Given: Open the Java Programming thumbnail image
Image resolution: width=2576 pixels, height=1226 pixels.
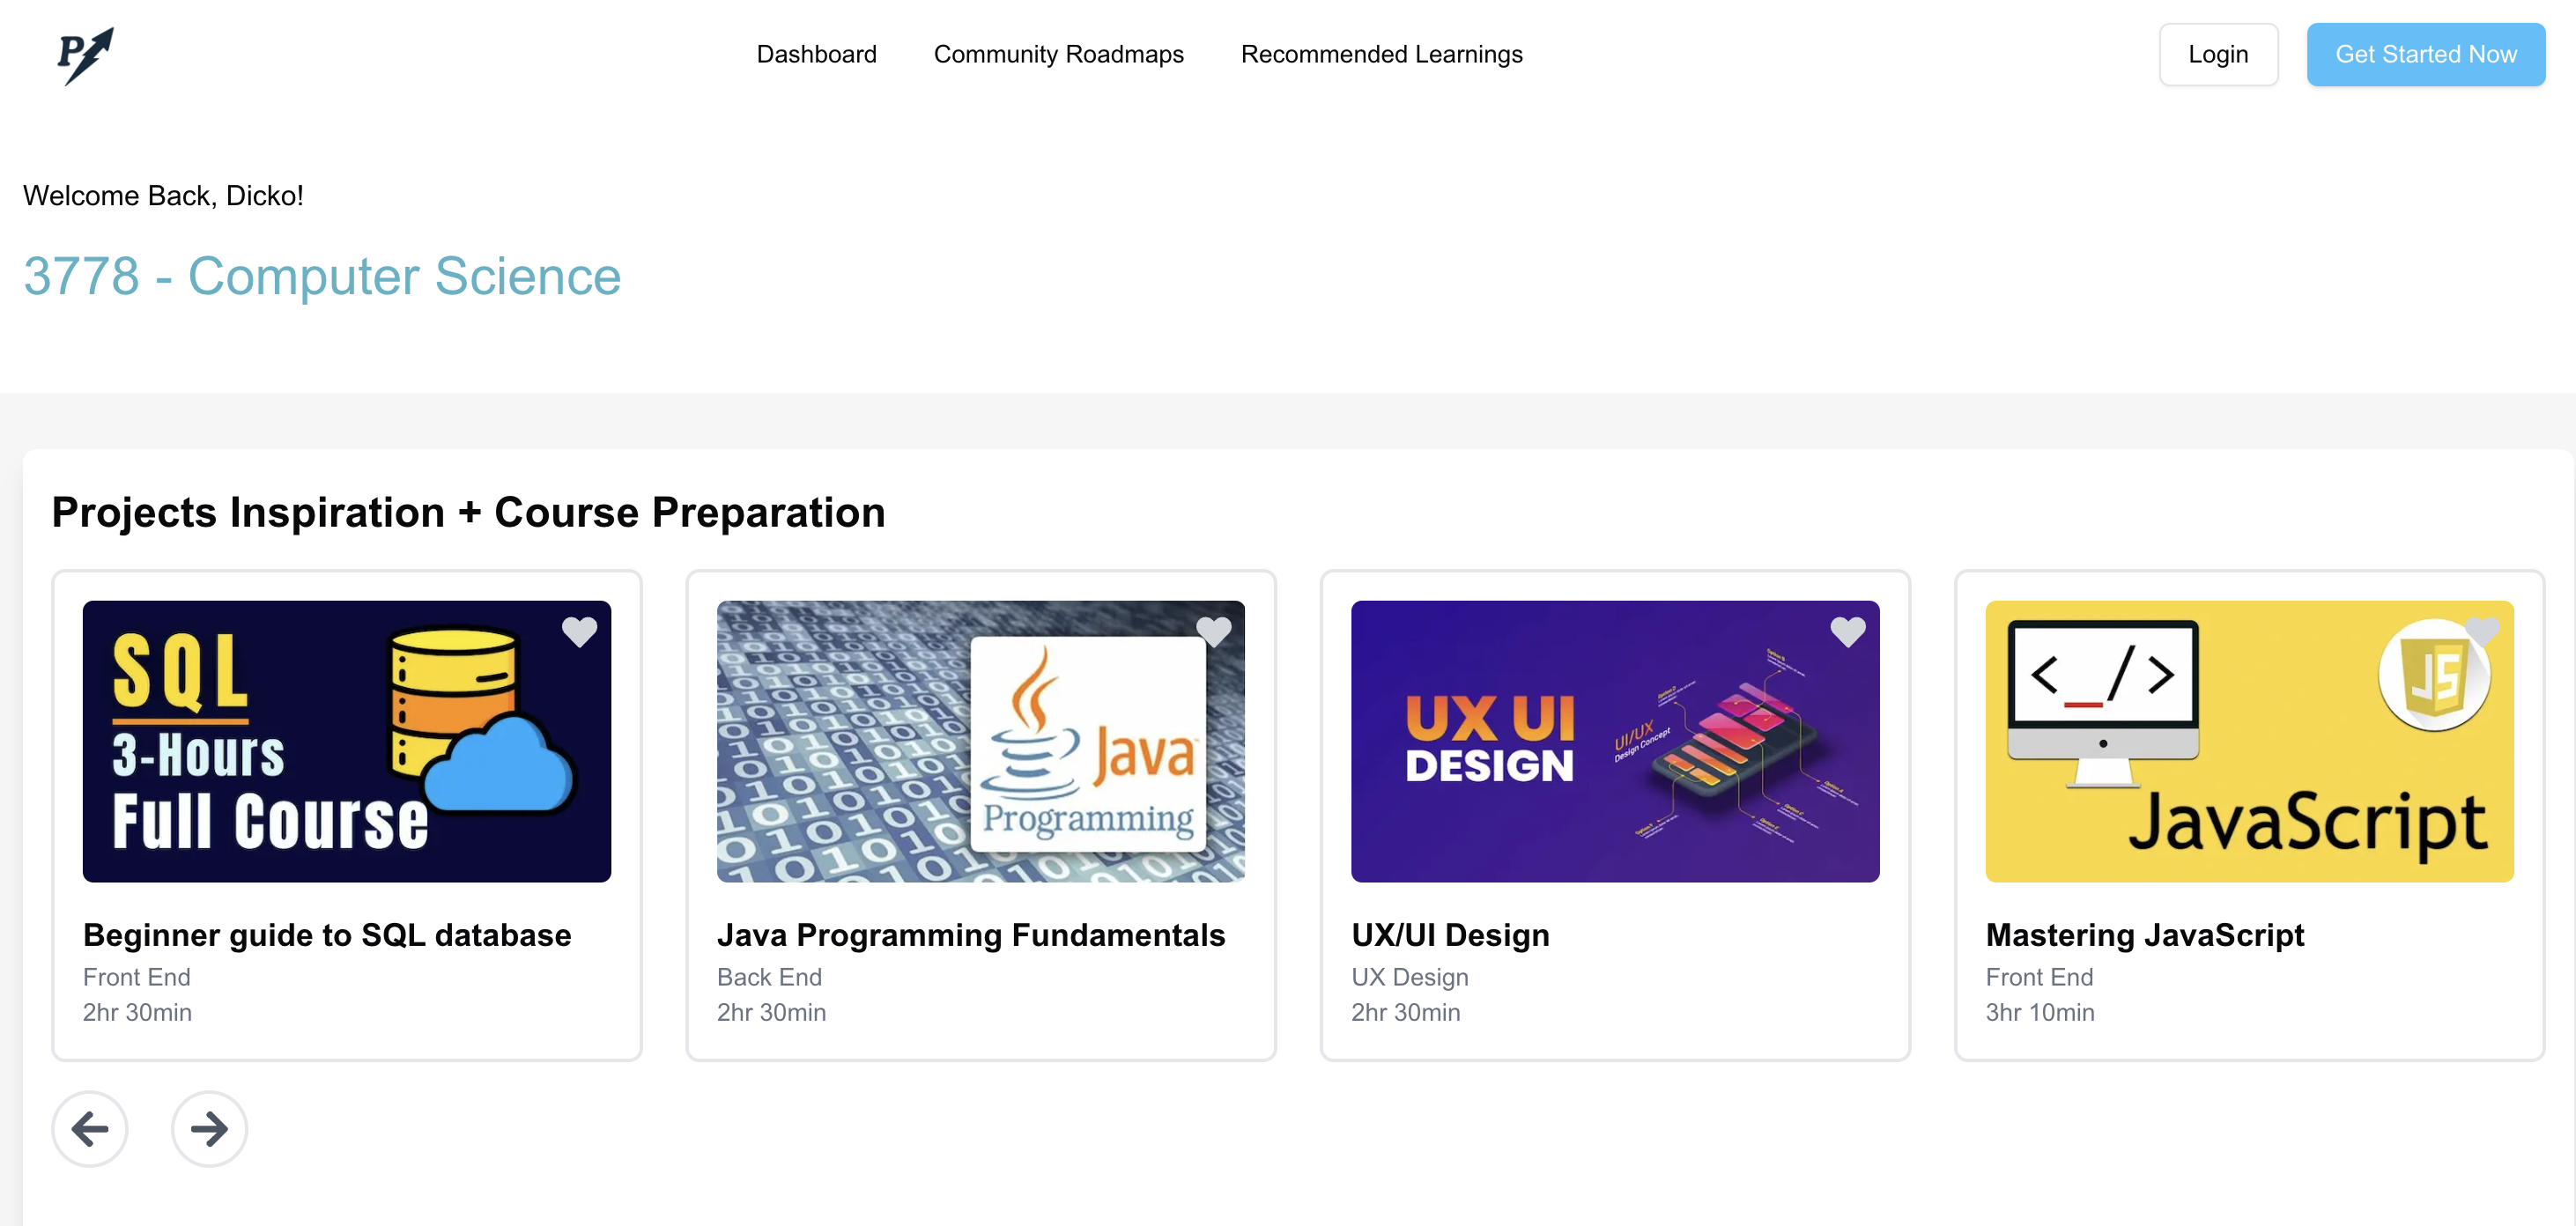Looking at the screenshot, I should pos(980,741).
